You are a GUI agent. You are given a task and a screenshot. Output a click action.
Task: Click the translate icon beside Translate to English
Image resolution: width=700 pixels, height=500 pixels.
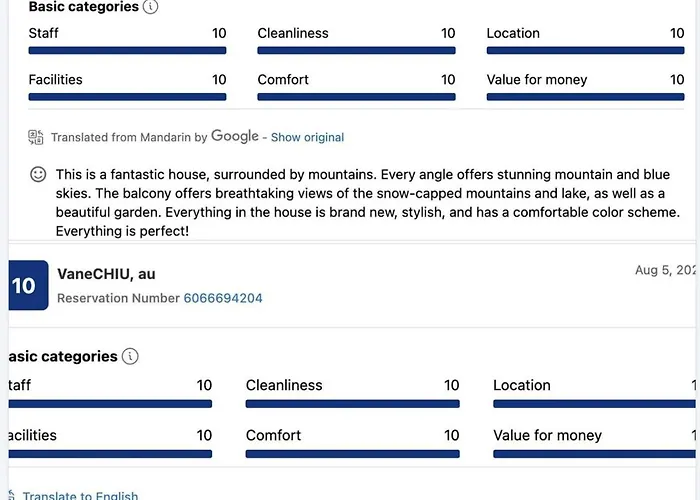12,496
